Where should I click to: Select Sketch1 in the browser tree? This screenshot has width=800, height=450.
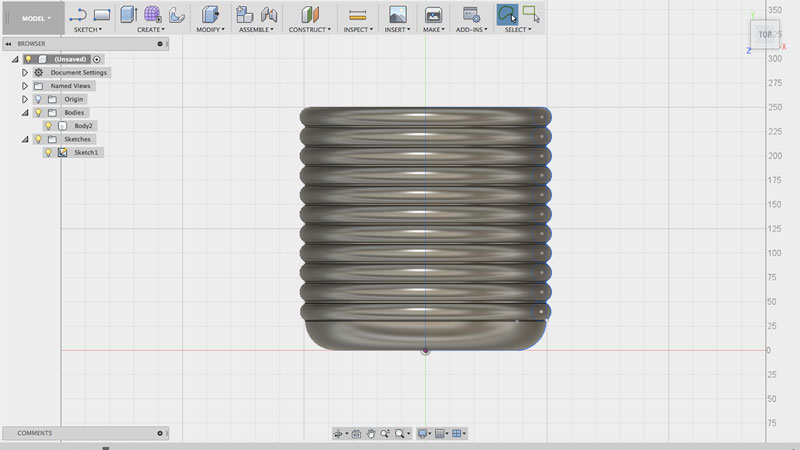pyautogui.click(x=87, y=153)
